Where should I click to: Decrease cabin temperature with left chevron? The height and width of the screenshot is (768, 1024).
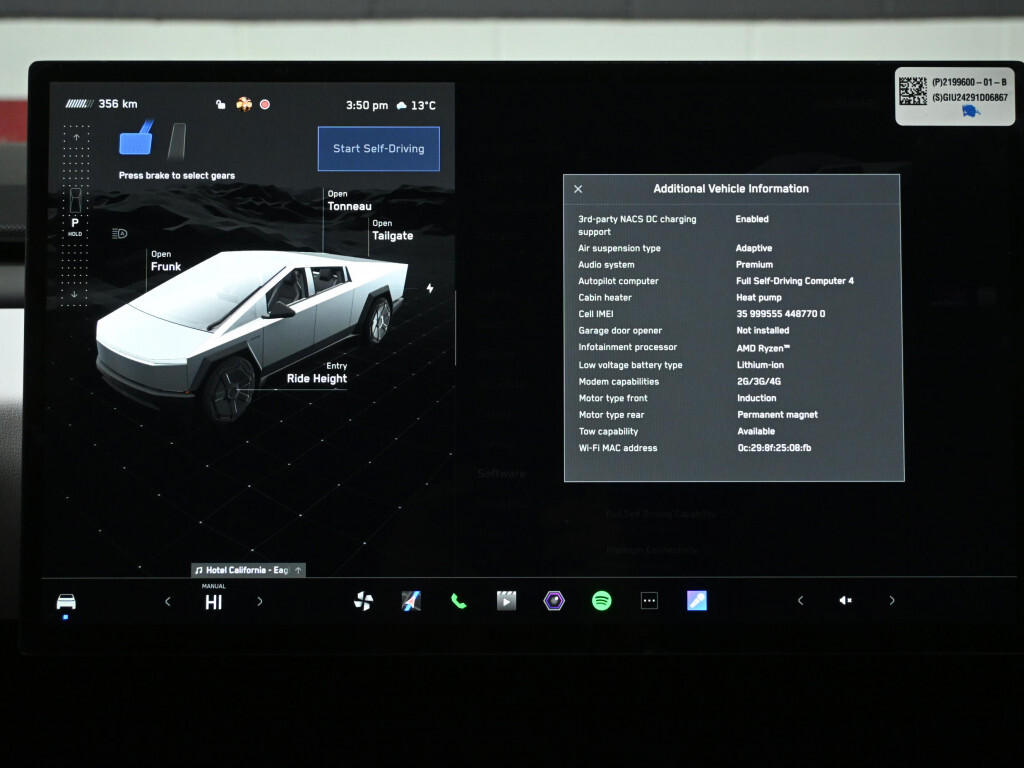[168, 601]
